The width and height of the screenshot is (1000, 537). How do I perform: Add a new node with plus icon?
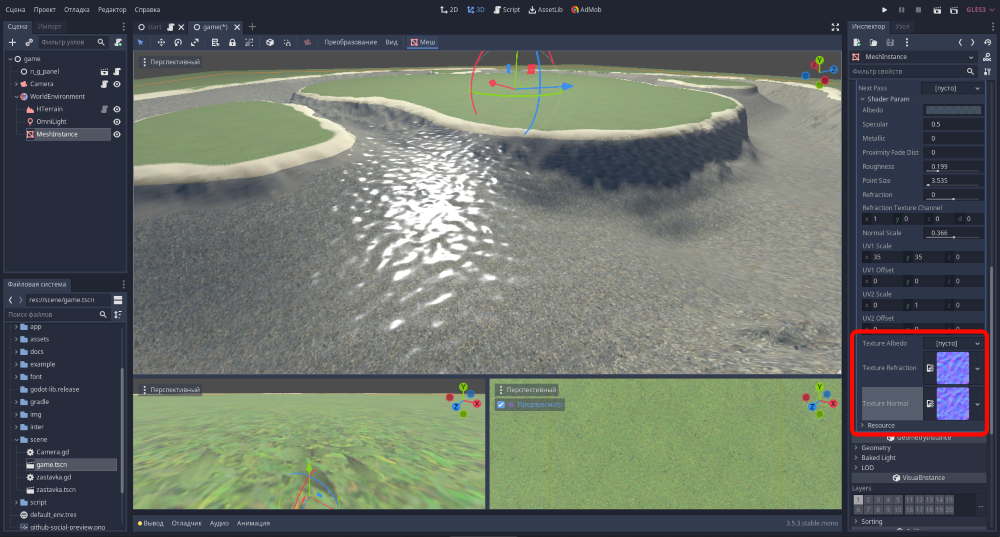pyautogui.click(x=12, y=42)
